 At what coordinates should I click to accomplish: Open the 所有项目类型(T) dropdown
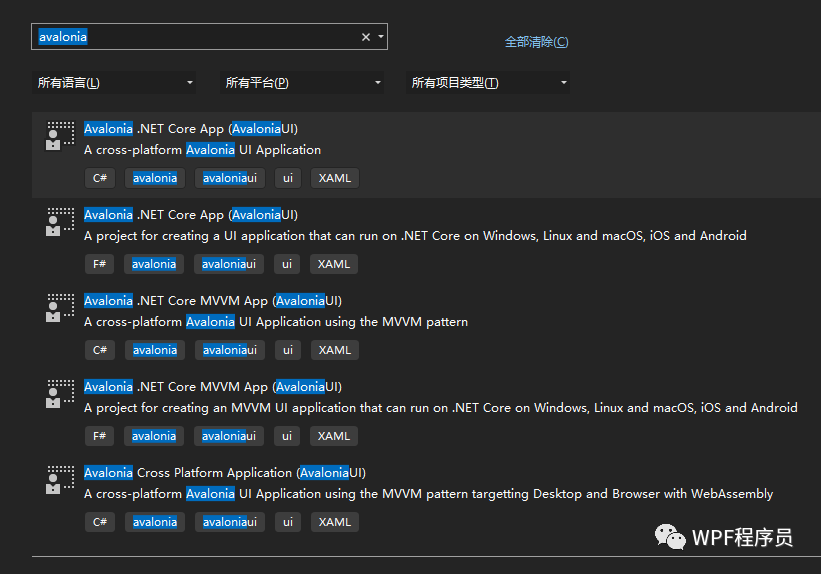click(x=488, y=83)
